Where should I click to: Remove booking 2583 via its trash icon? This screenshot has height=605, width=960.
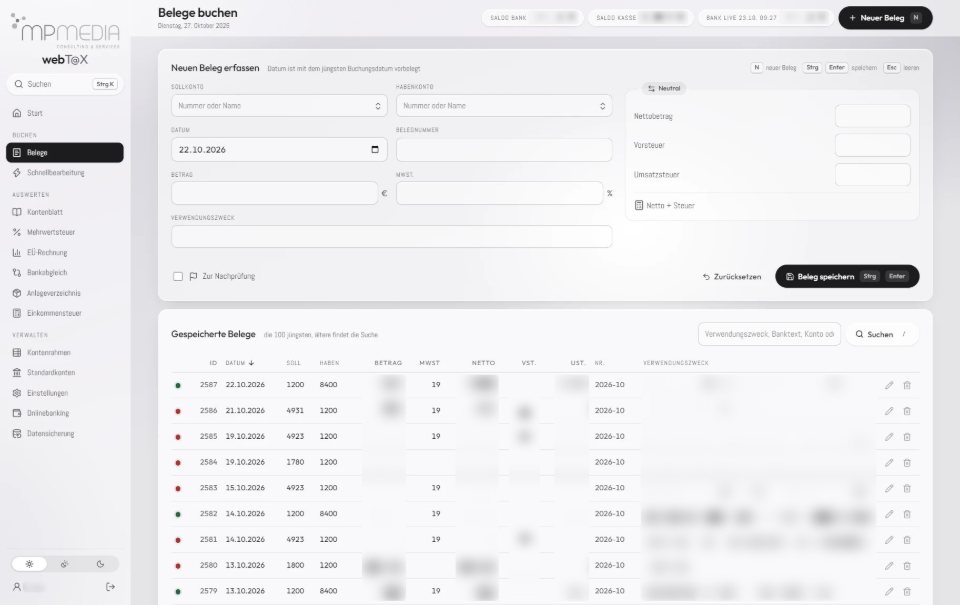(x=907, y=488)
